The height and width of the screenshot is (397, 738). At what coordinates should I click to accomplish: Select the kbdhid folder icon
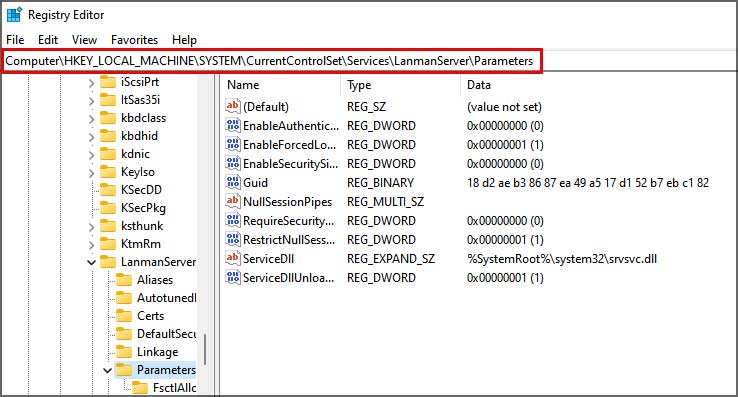pos(108,136)
